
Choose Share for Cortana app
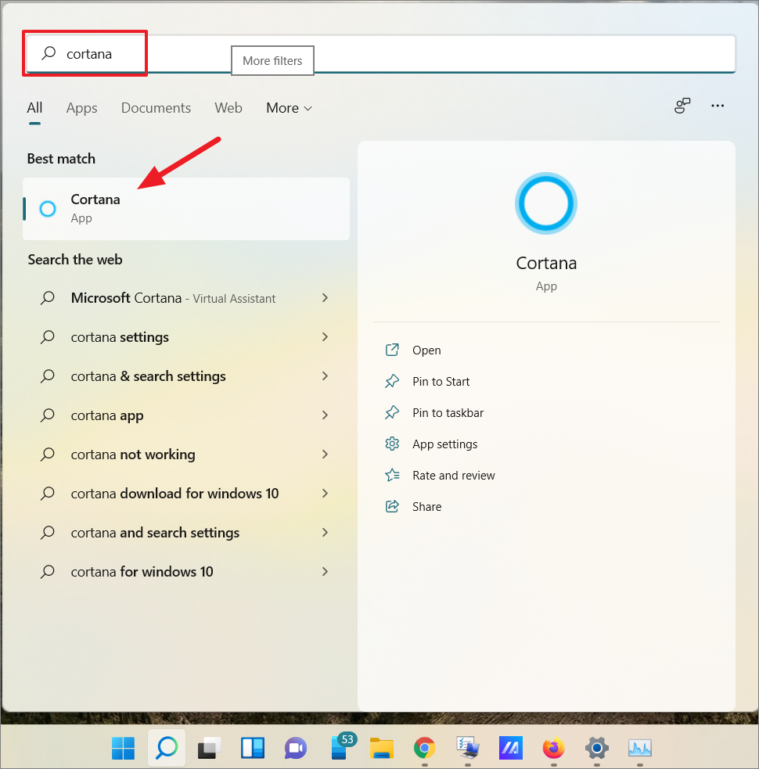click(x=427, y=507)
